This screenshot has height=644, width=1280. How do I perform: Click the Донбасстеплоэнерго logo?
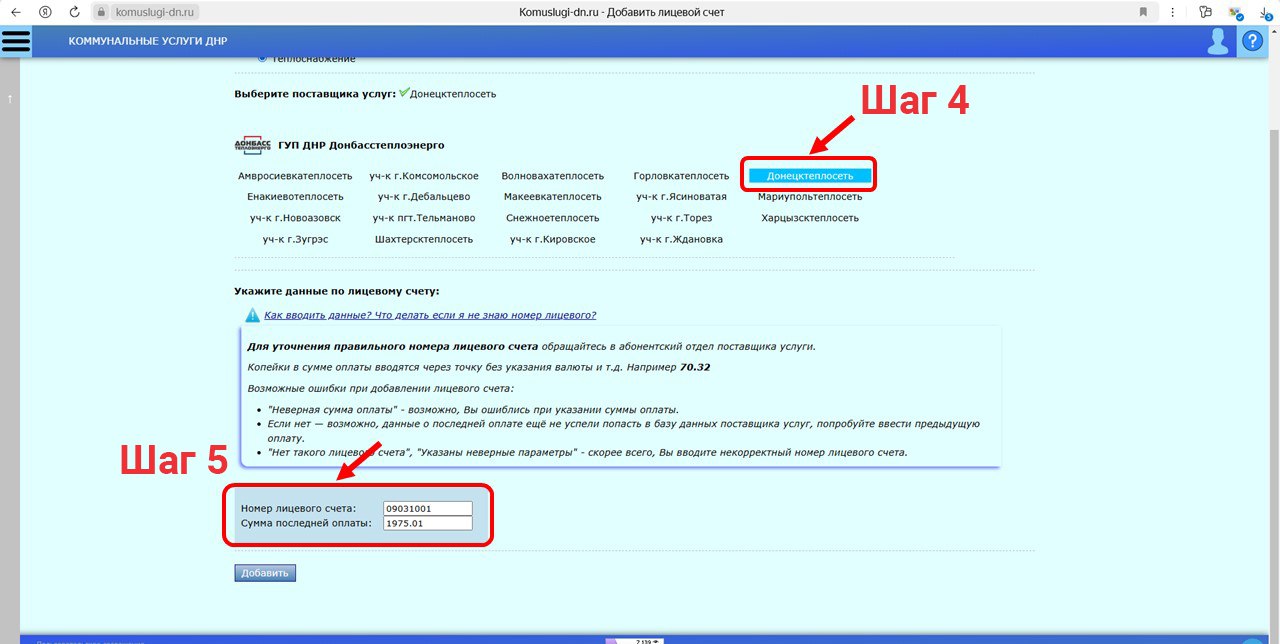[252, 145]
